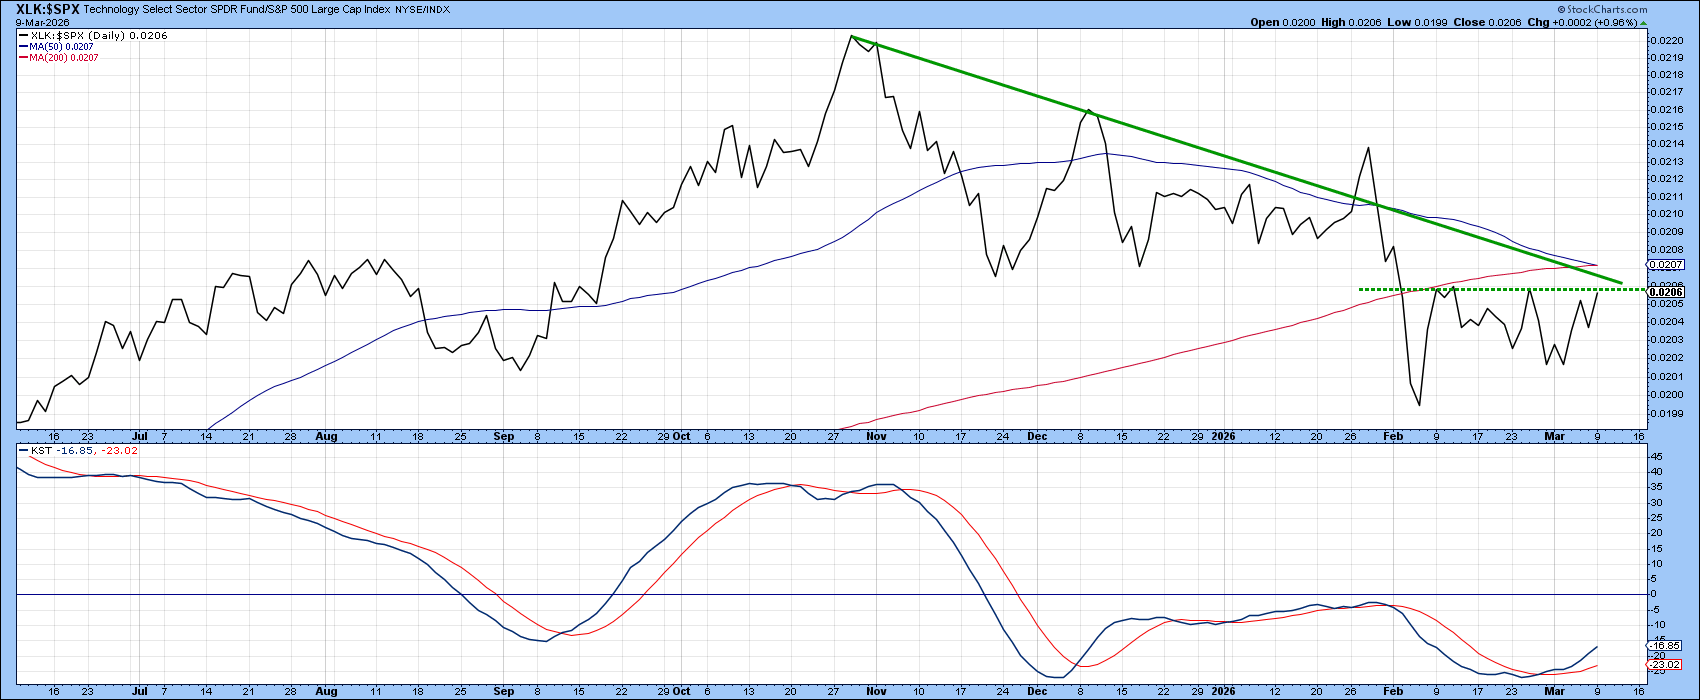1700x700 pixels.
Task: Click the red -23.02 signal value tag
Action: [x=1664, y=664]
